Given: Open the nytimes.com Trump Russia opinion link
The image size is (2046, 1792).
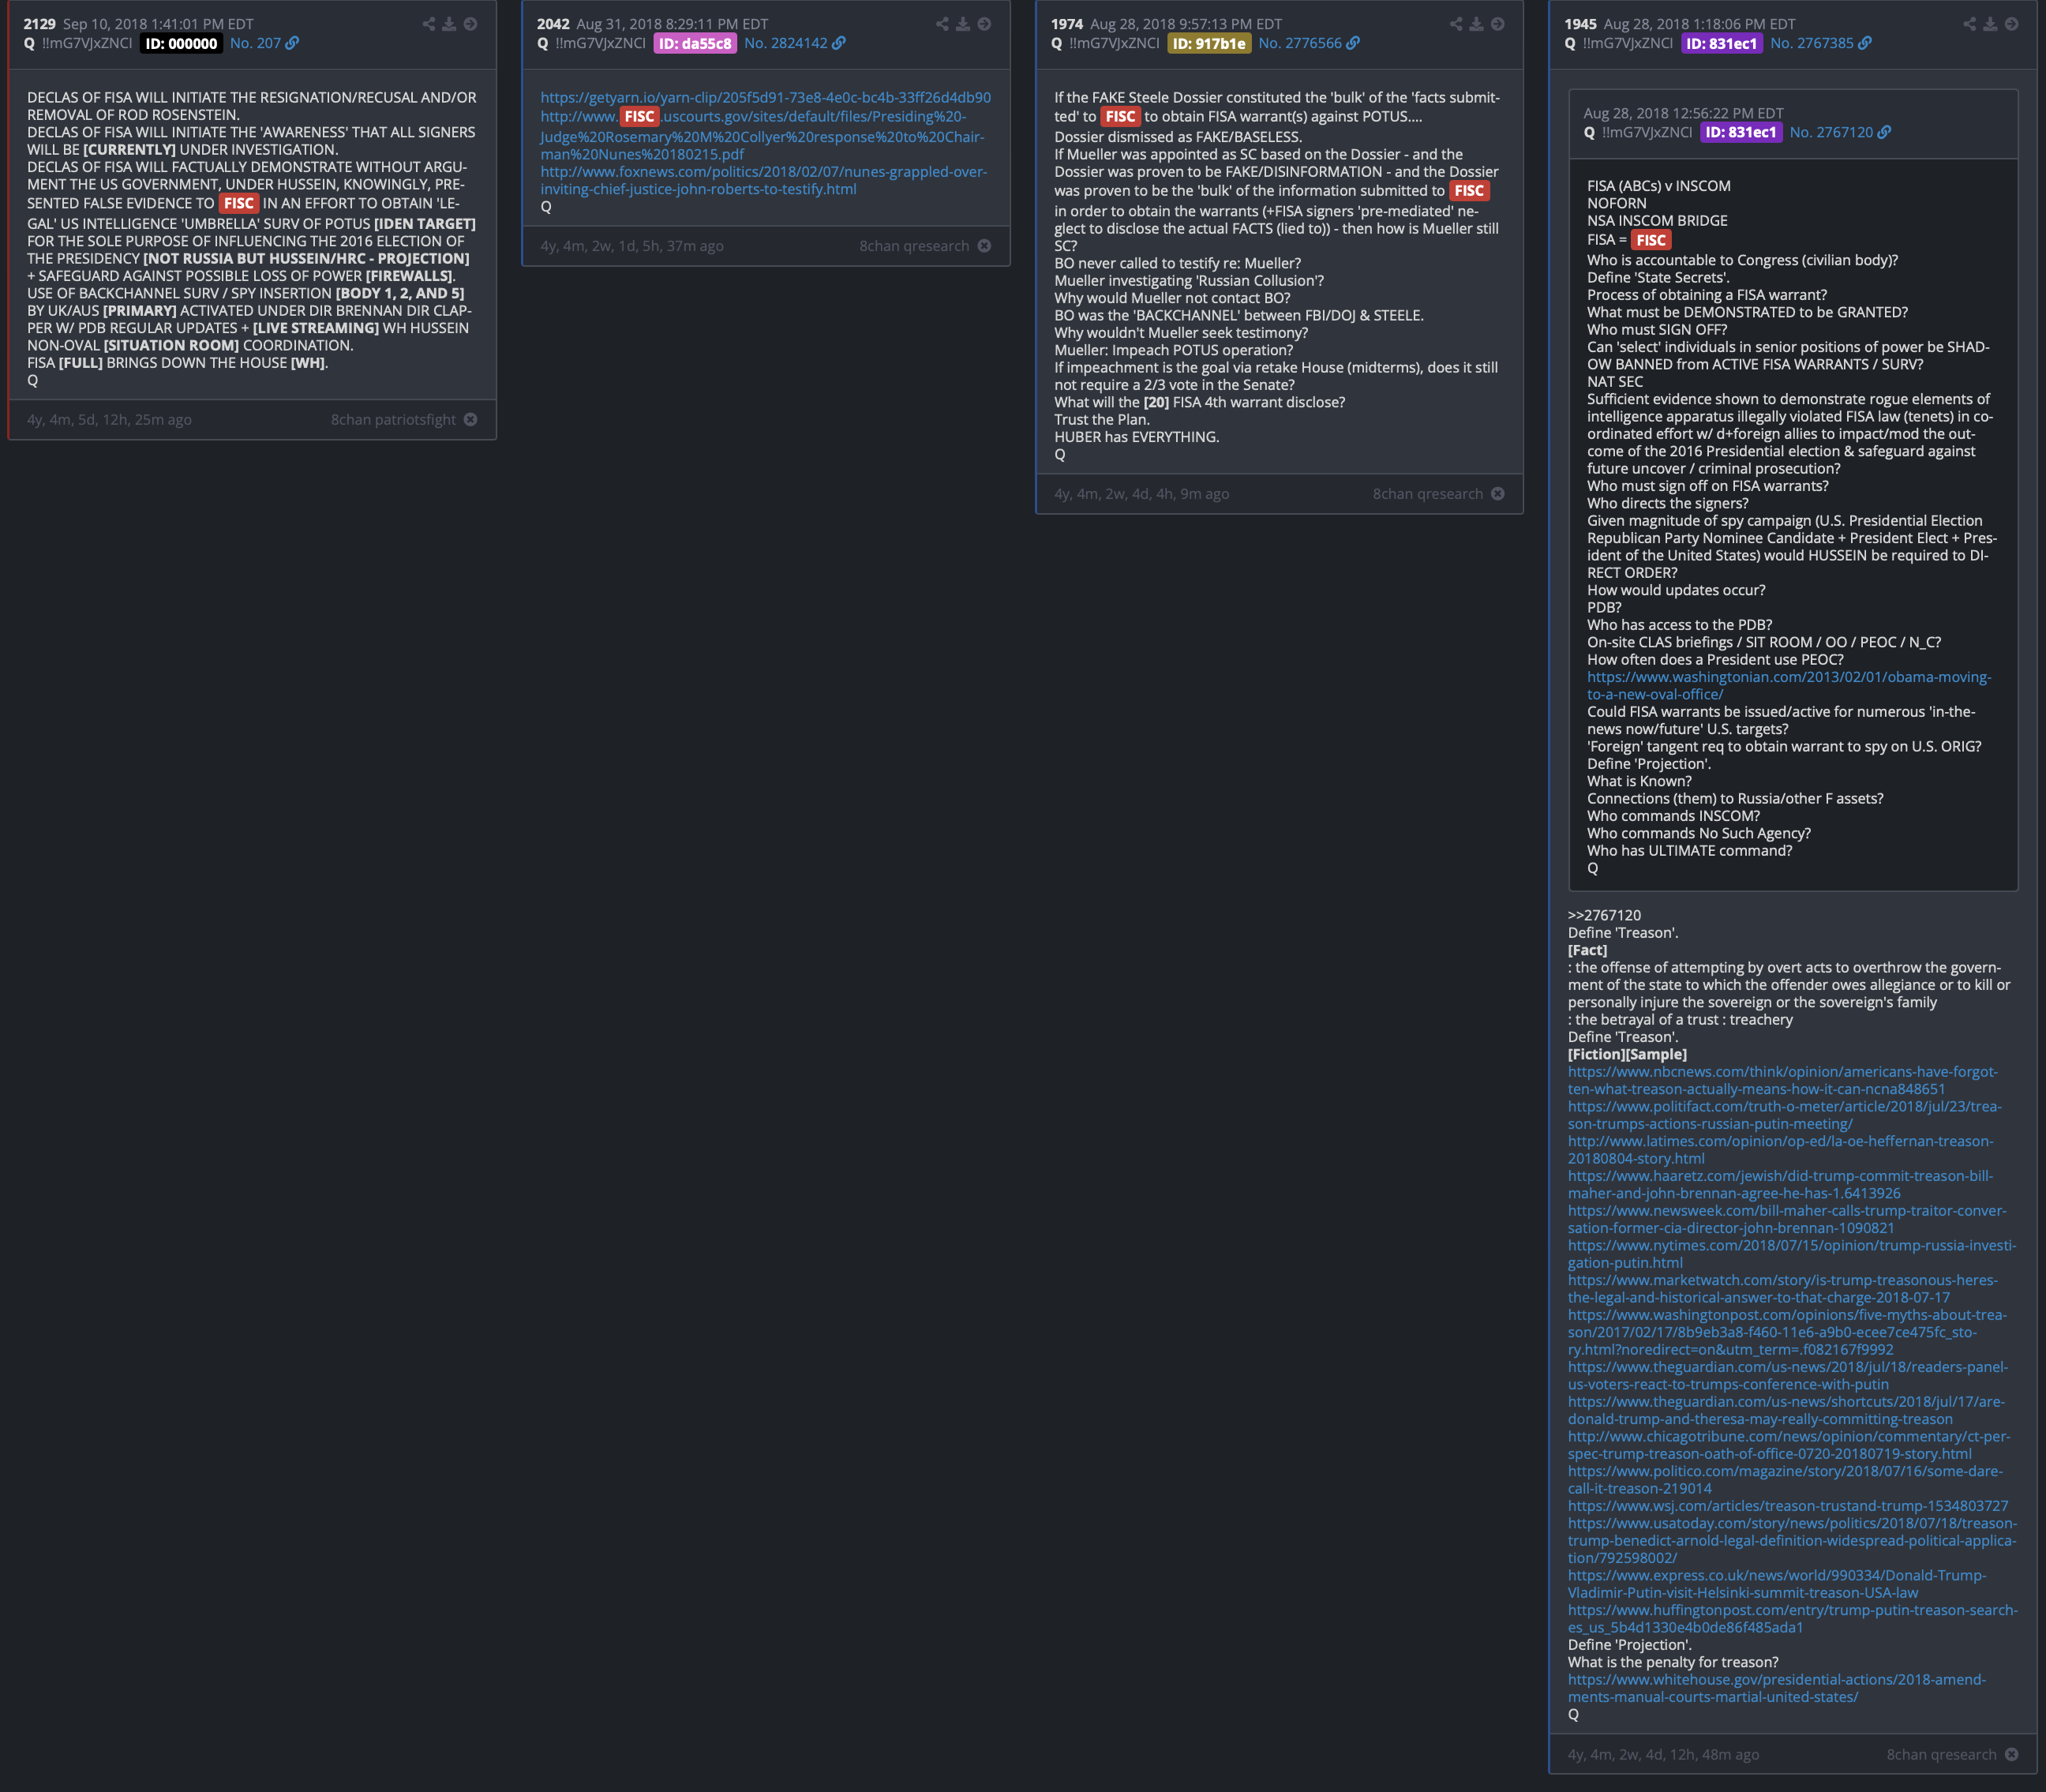Looking at the screenshot, I should pyautogui.click(x=1792, y=1254).
